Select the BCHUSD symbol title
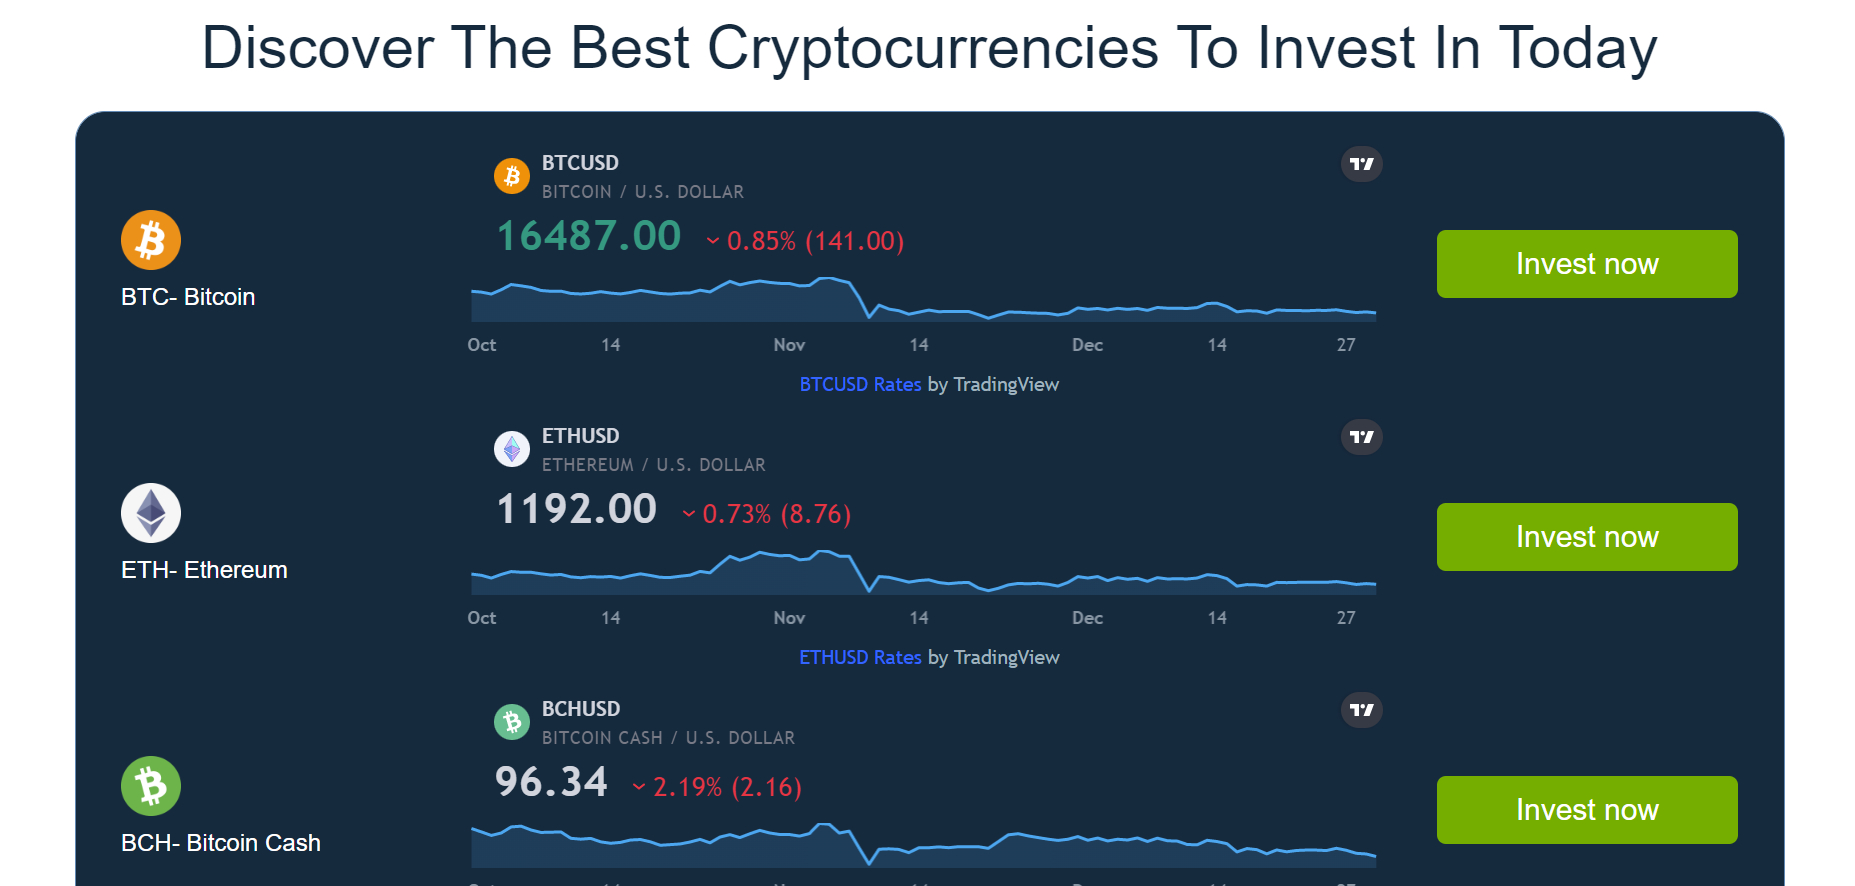Viewport: 1855px width, 886px height. point(581,709)
